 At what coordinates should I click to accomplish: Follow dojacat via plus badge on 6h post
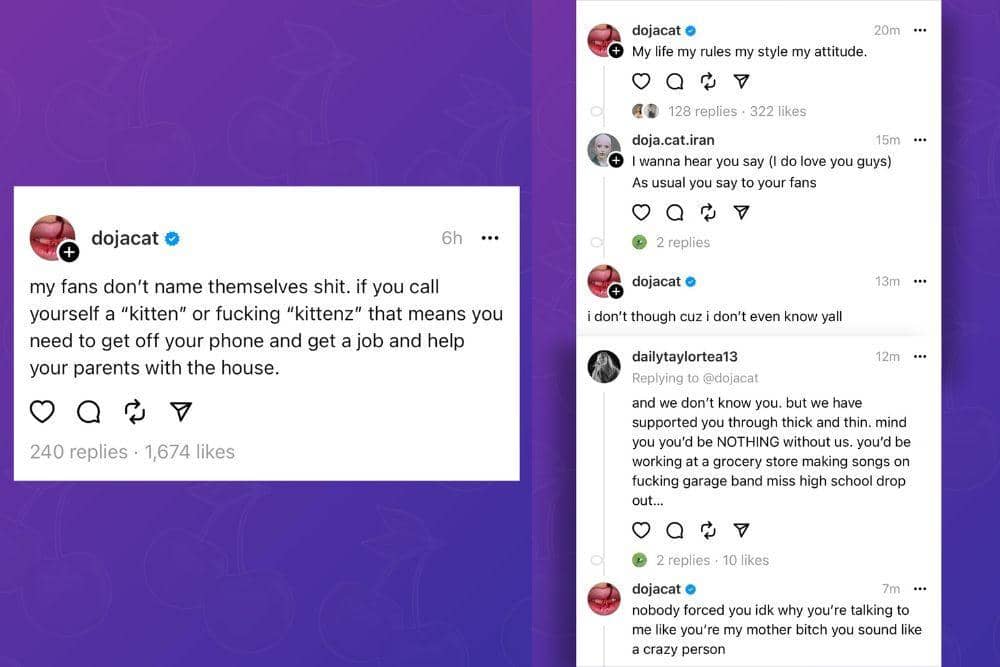tap(69, 252)
